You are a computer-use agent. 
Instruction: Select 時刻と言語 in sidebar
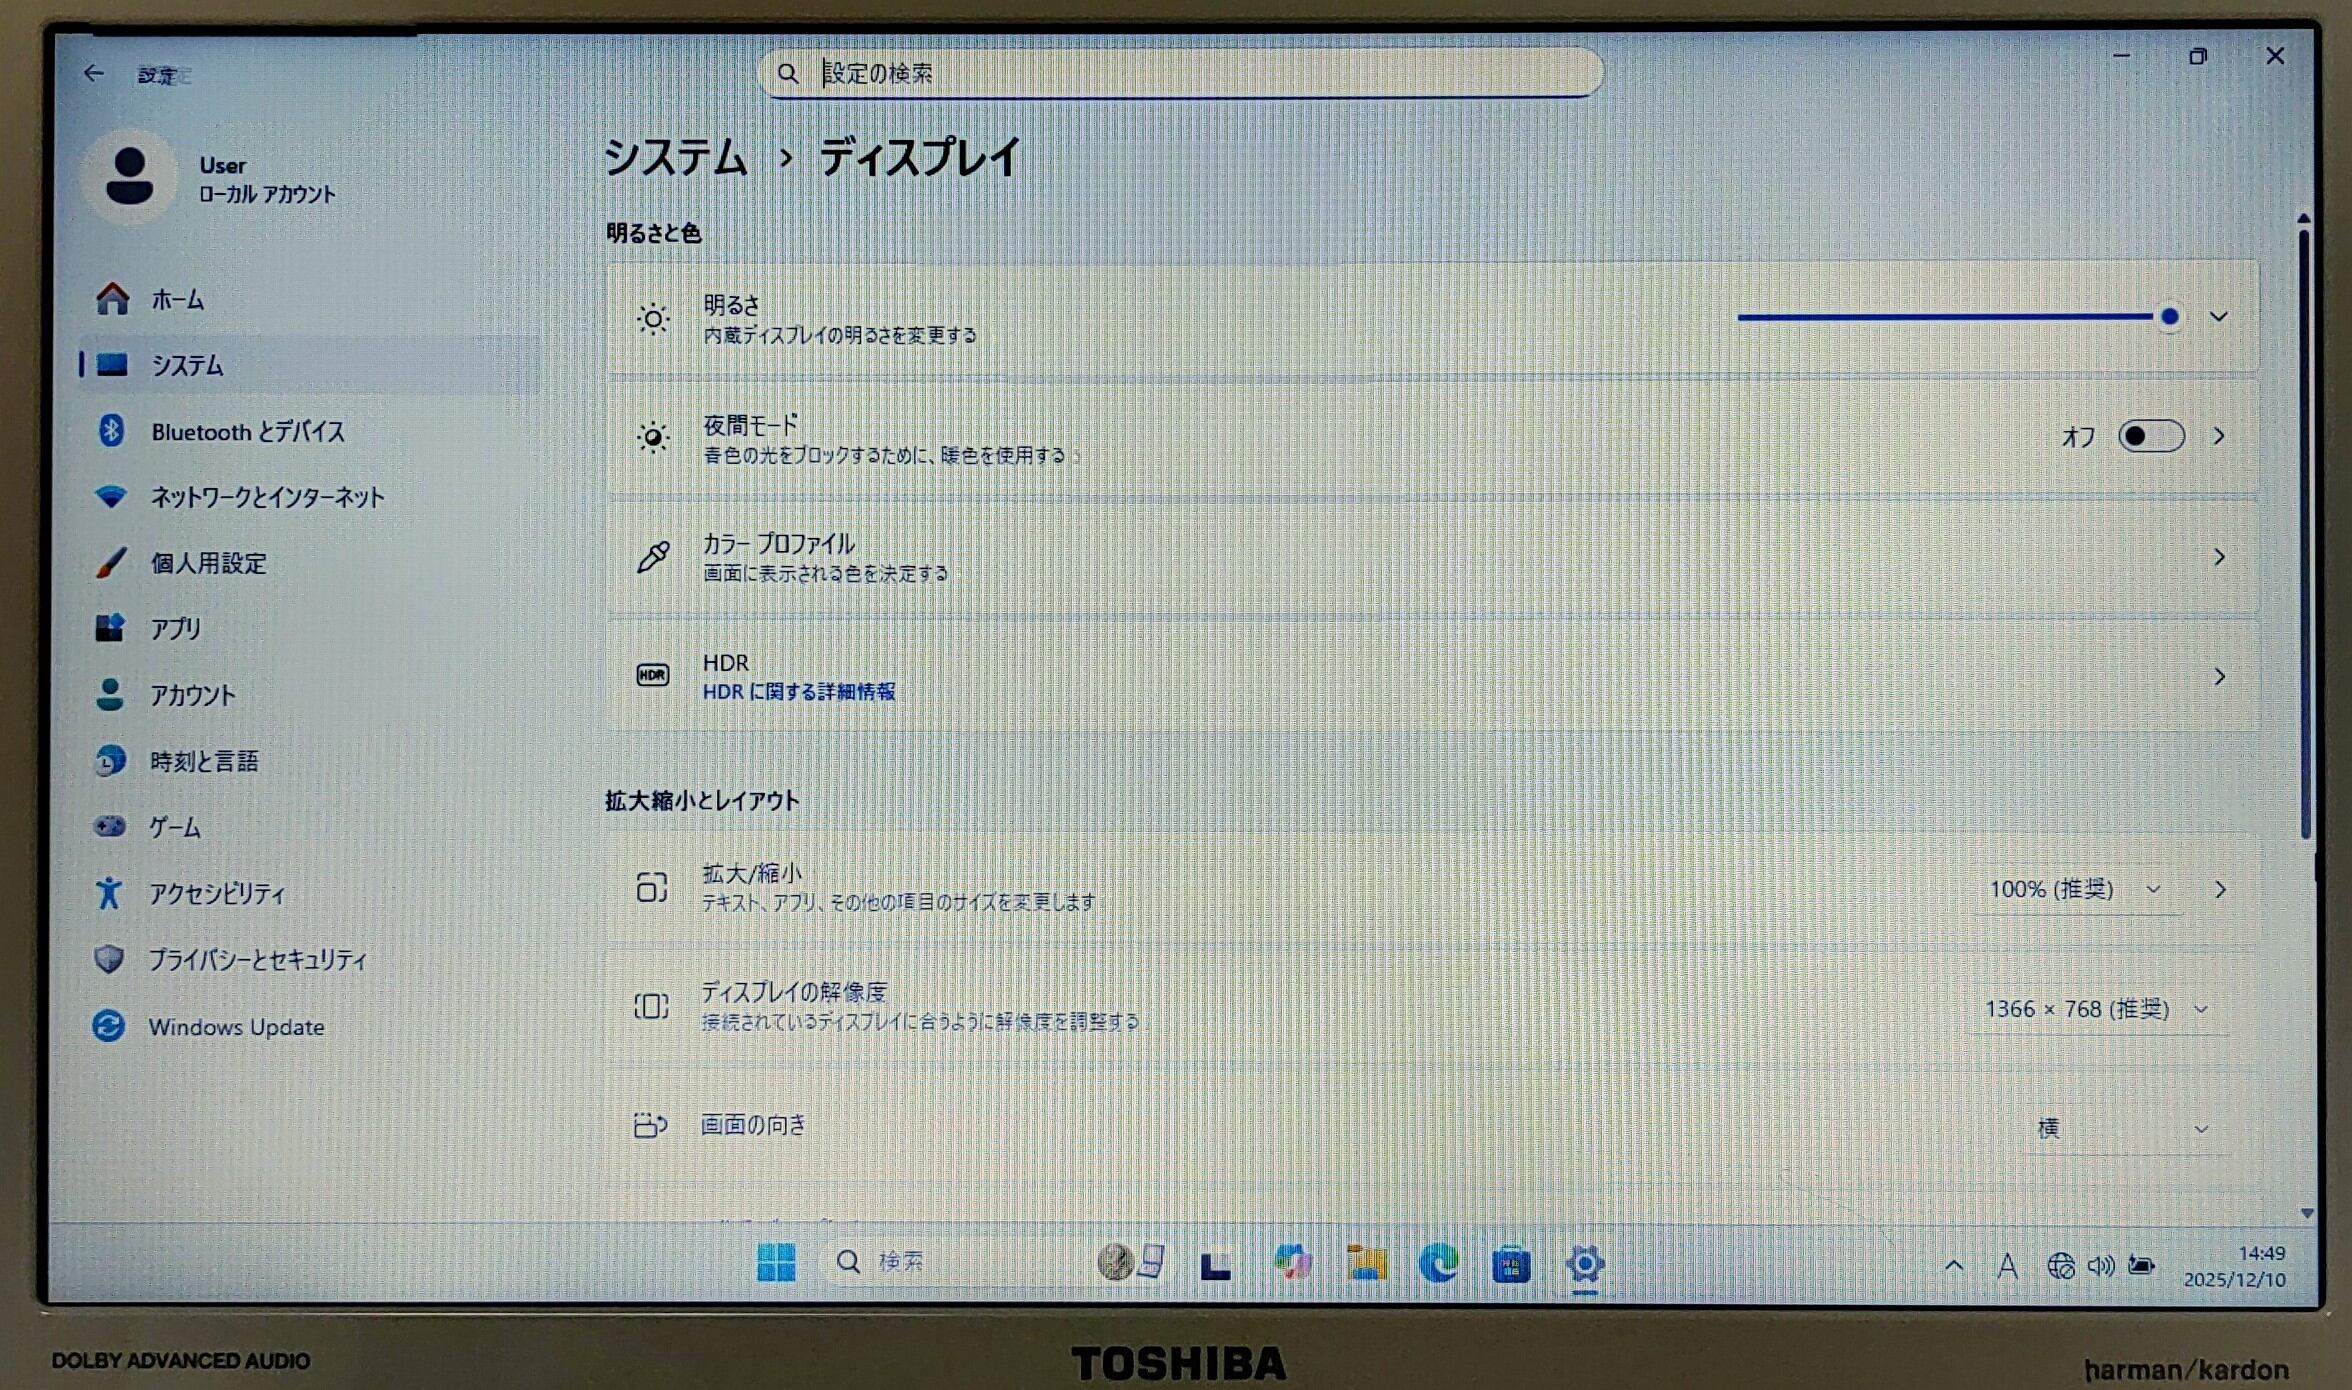click(204, 761)
